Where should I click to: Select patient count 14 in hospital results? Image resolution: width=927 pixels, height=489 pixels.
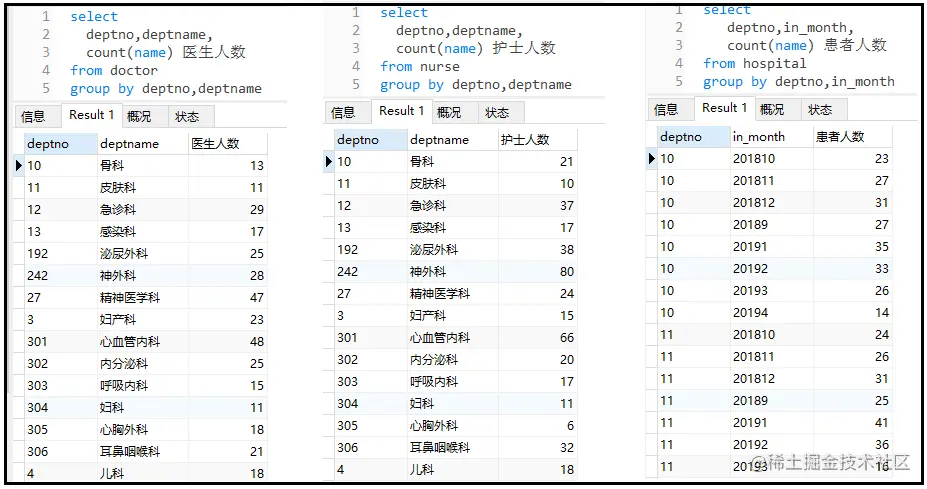[852, 312]
